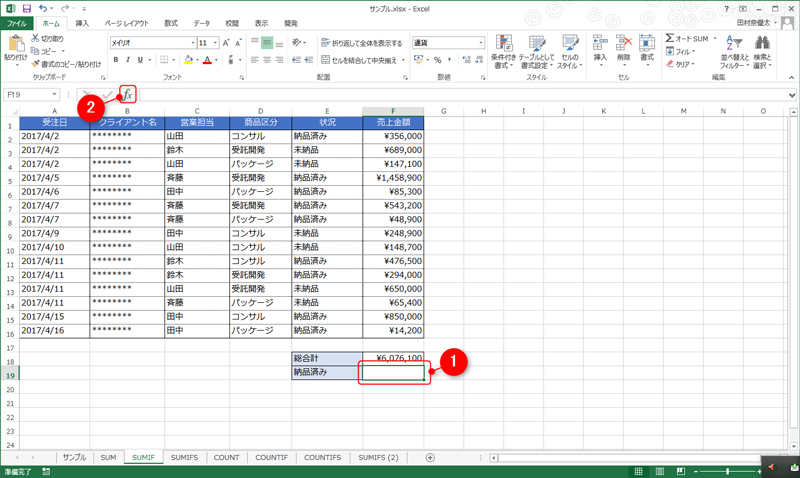
Task: Click the Font color A icon
Action: [207, 60]
